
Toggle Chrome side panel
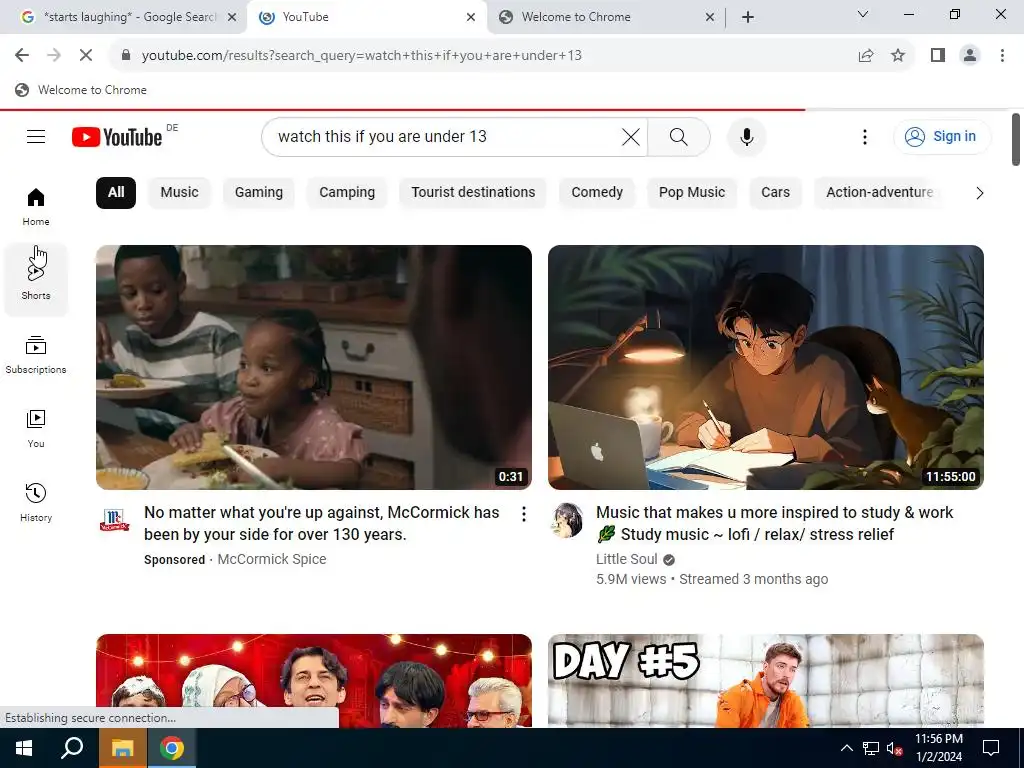938,56
